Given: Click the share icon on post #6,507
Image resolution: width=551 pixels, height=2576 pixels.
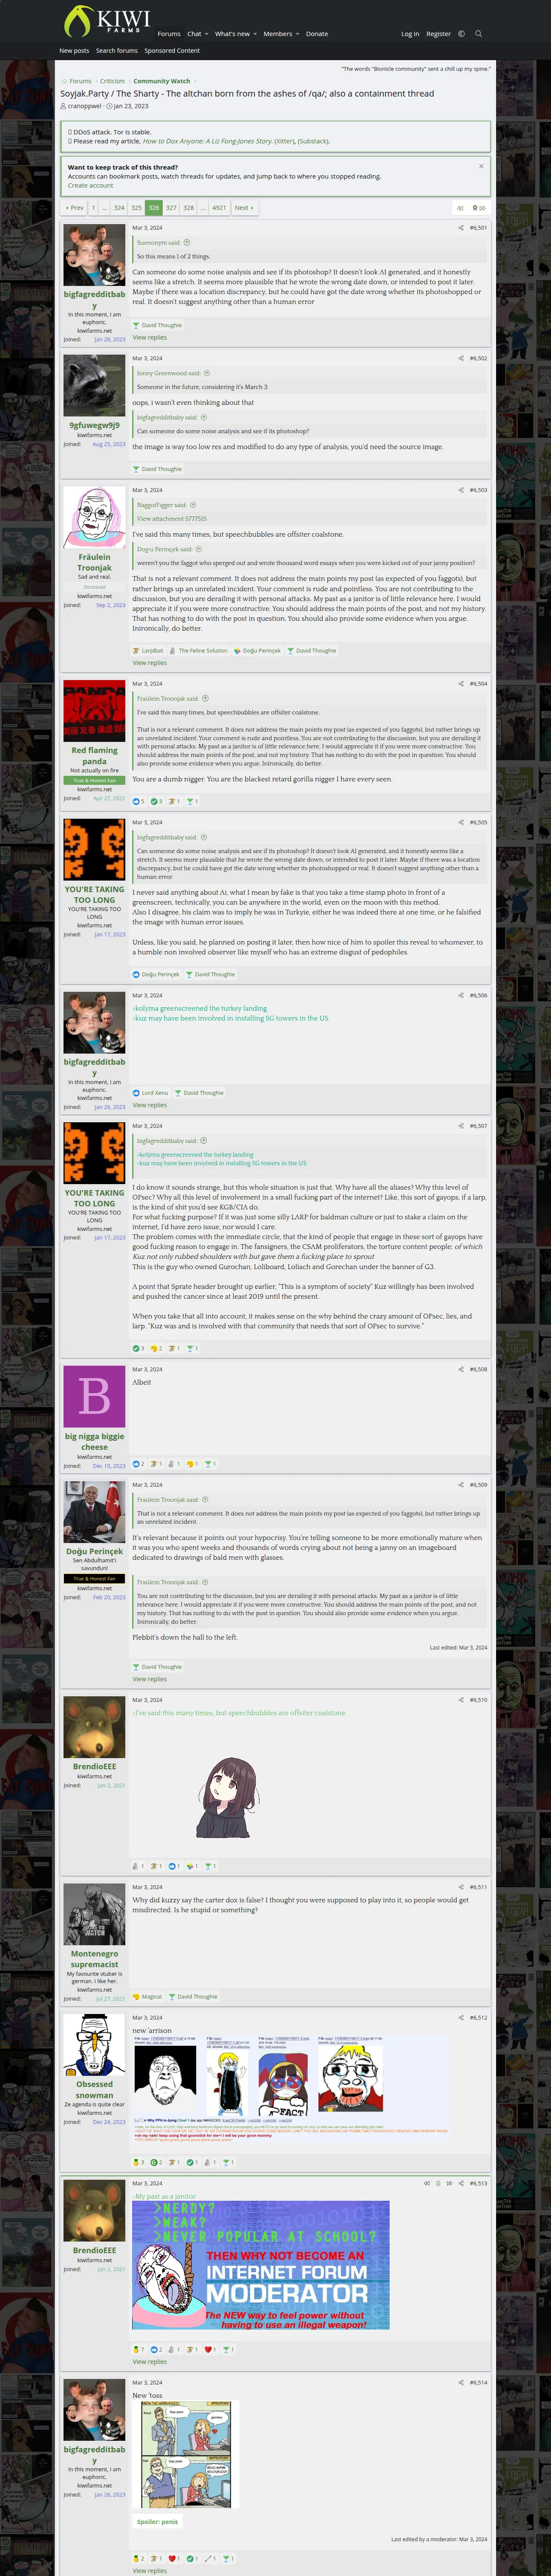Looking at the screenshot, I should 461,1126.
